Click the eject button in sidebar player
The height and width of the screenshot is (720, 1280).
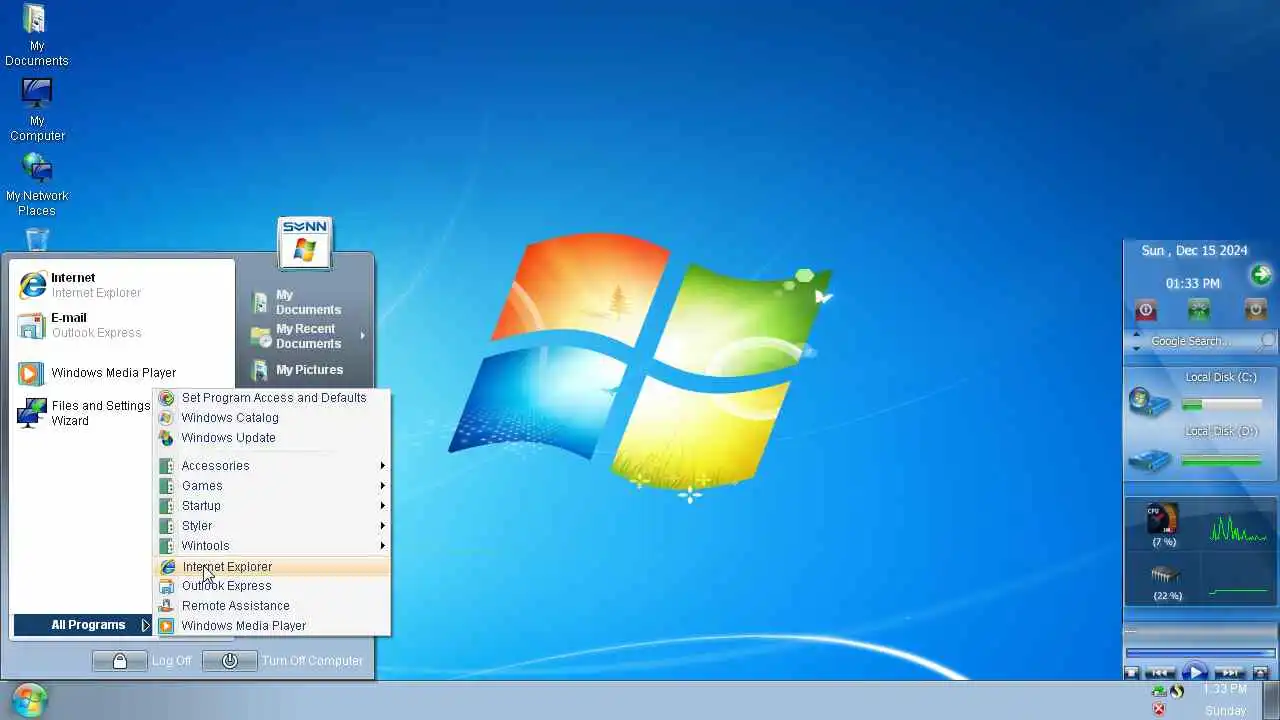tap(1261, 673)
